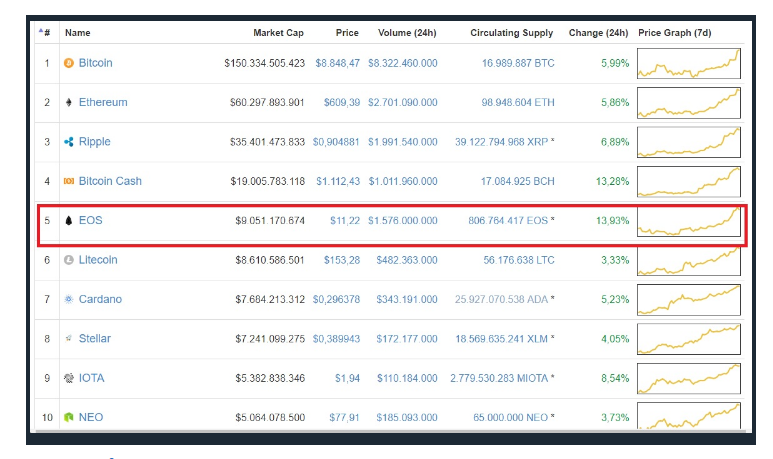Viewport: 773px width, 459px height.
Task: Click Cardano market cap $7.684.213.312
Action: (270, 299)
